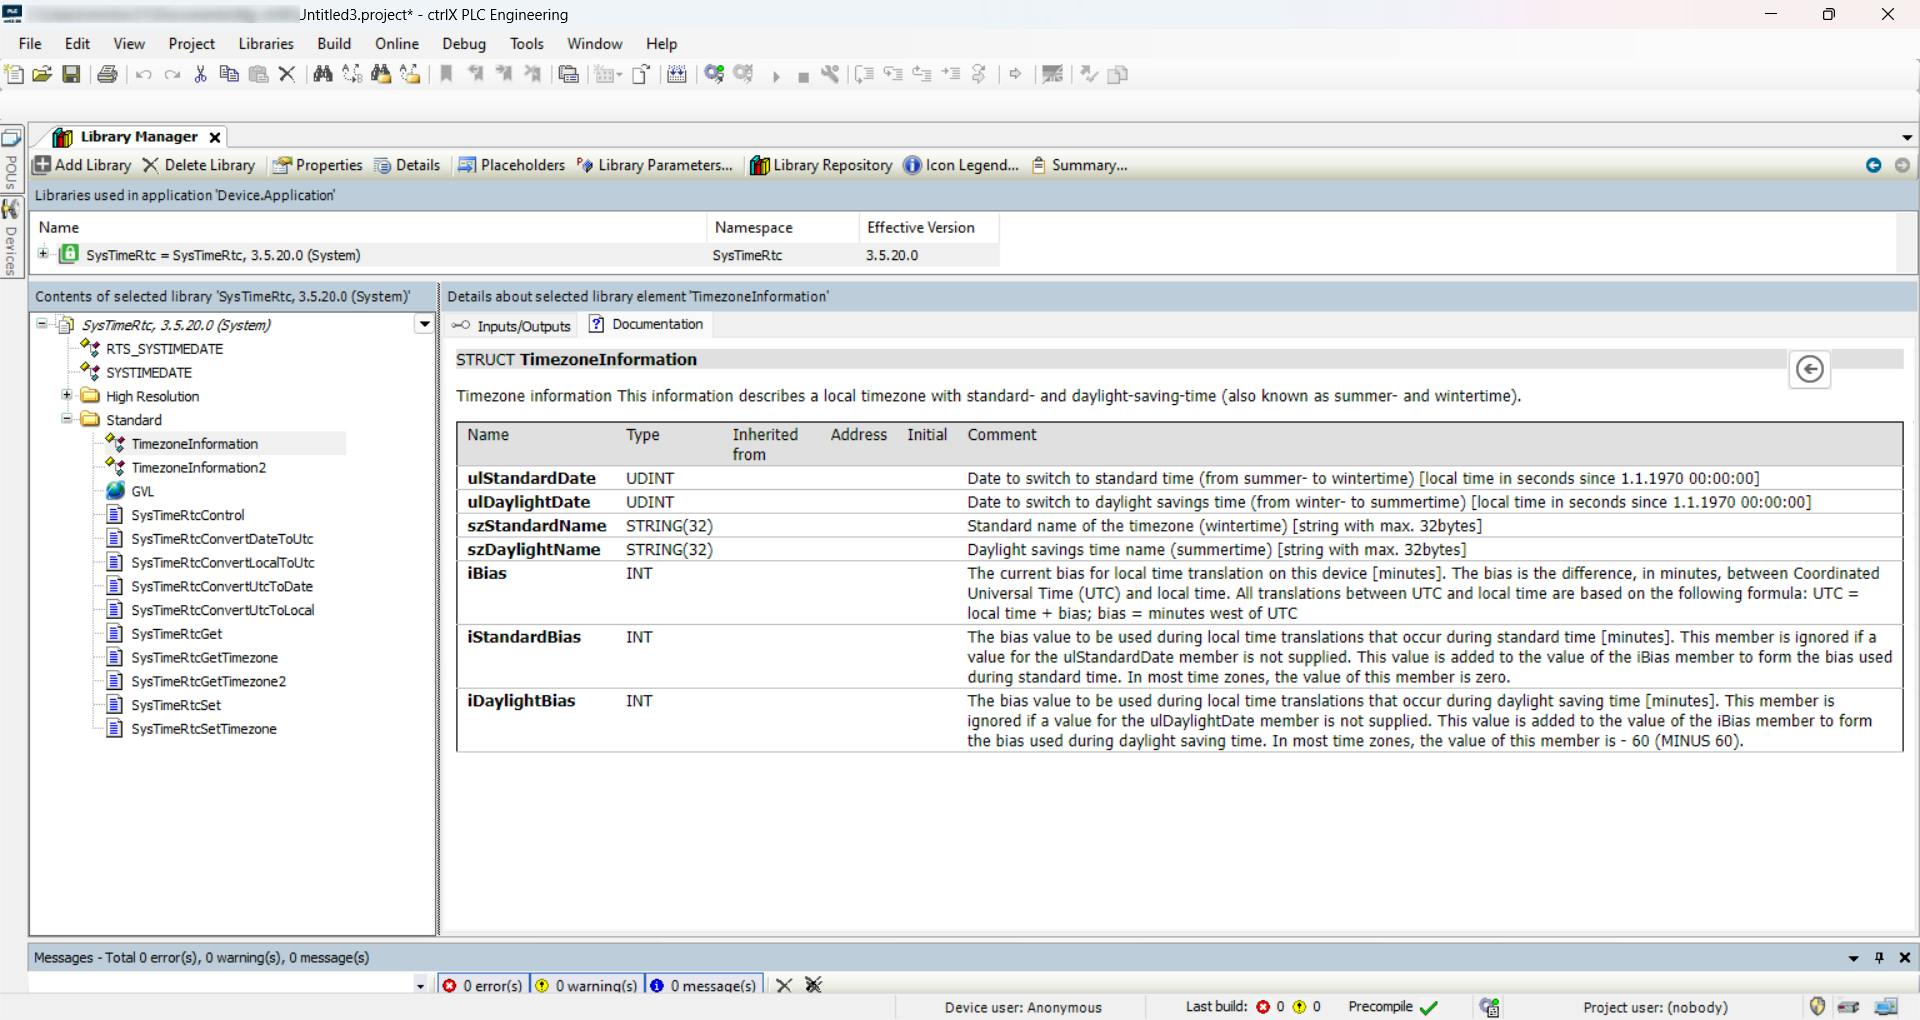The width and height of the screenshot is (1920, 1020).
Task: Close the Library Manager tab
Action: [x=214, y=137]
